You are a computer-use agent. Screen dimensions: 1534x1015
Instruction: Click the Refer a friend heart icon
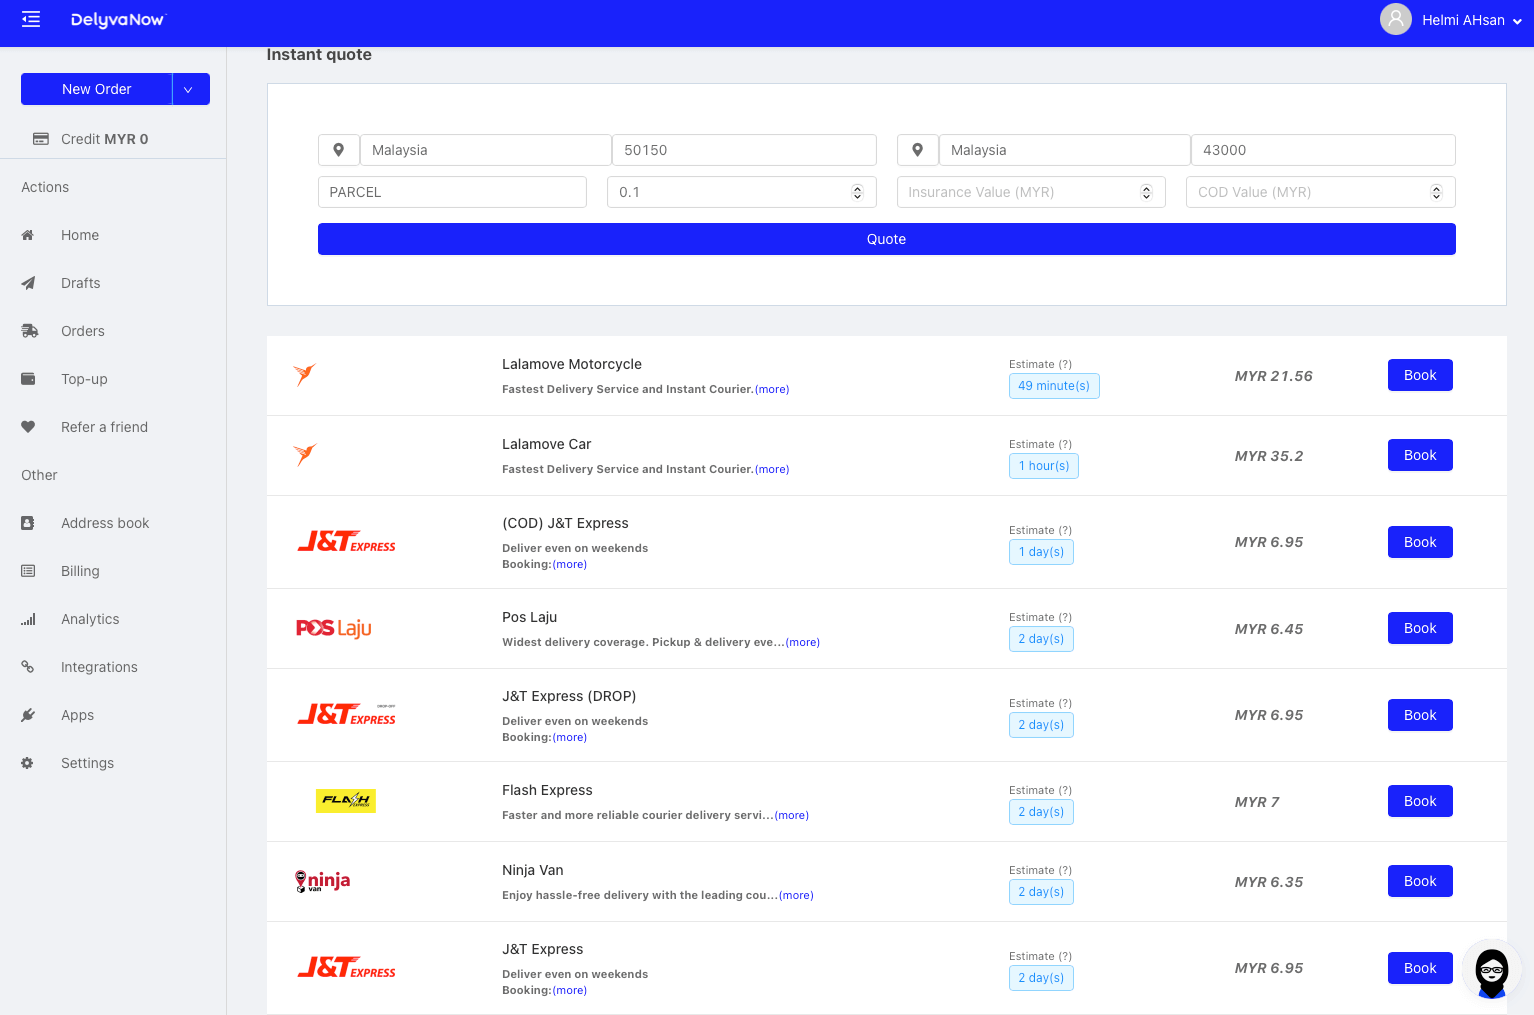tap(28, 427)
